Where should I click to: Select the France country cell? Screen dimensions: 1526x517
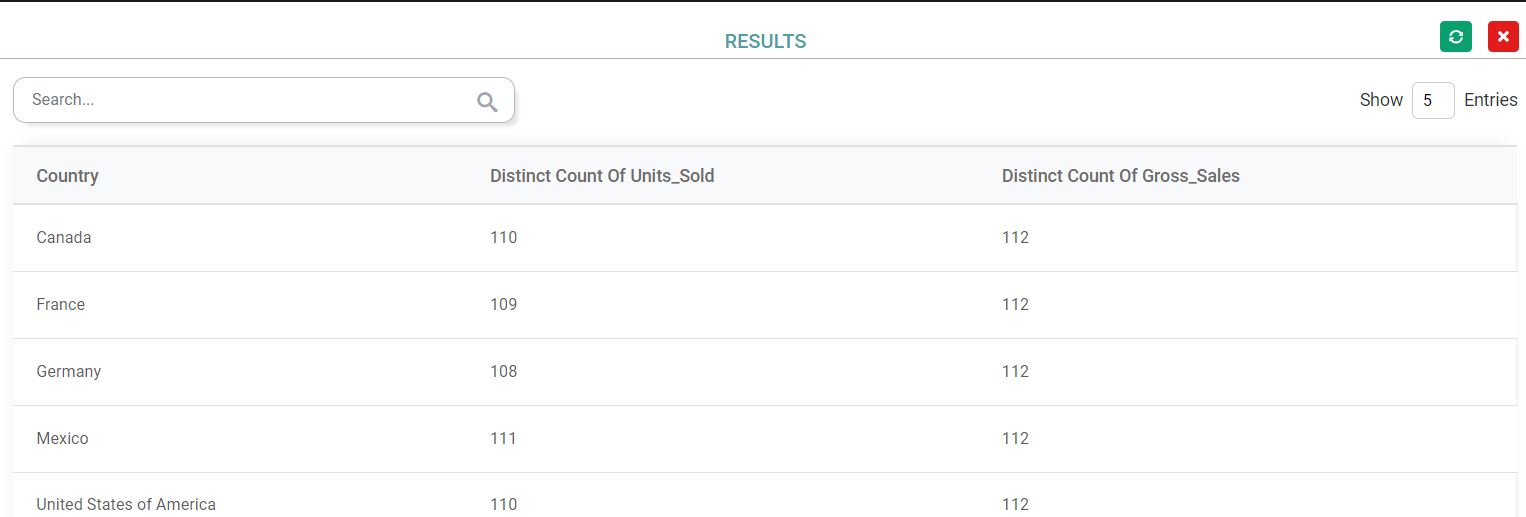click(x=60, y=305)
